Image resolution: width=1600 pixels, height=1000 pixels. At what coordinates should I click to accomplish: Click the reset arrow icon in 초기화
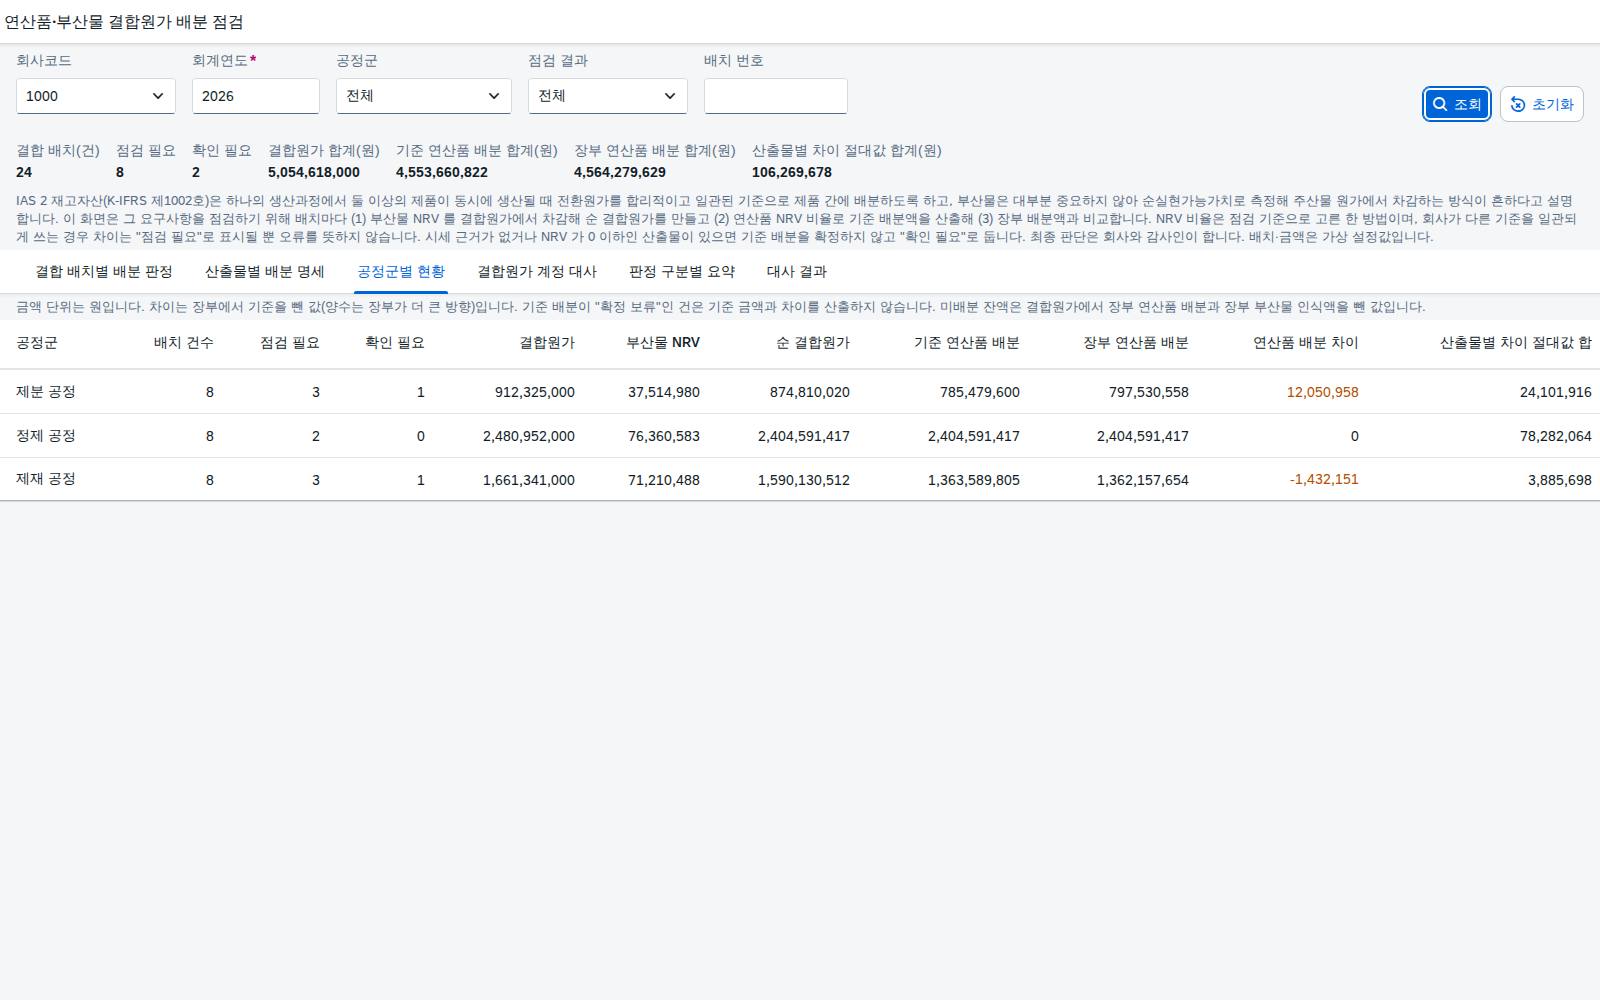point(1518,104)
